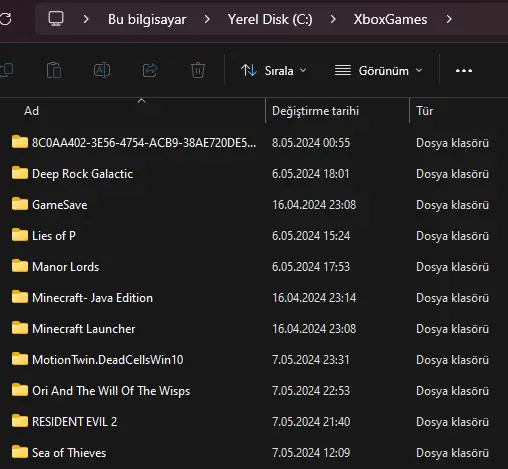Click the Share icon in toolbar
508x469 pixels.
click(x=150, y=70)
